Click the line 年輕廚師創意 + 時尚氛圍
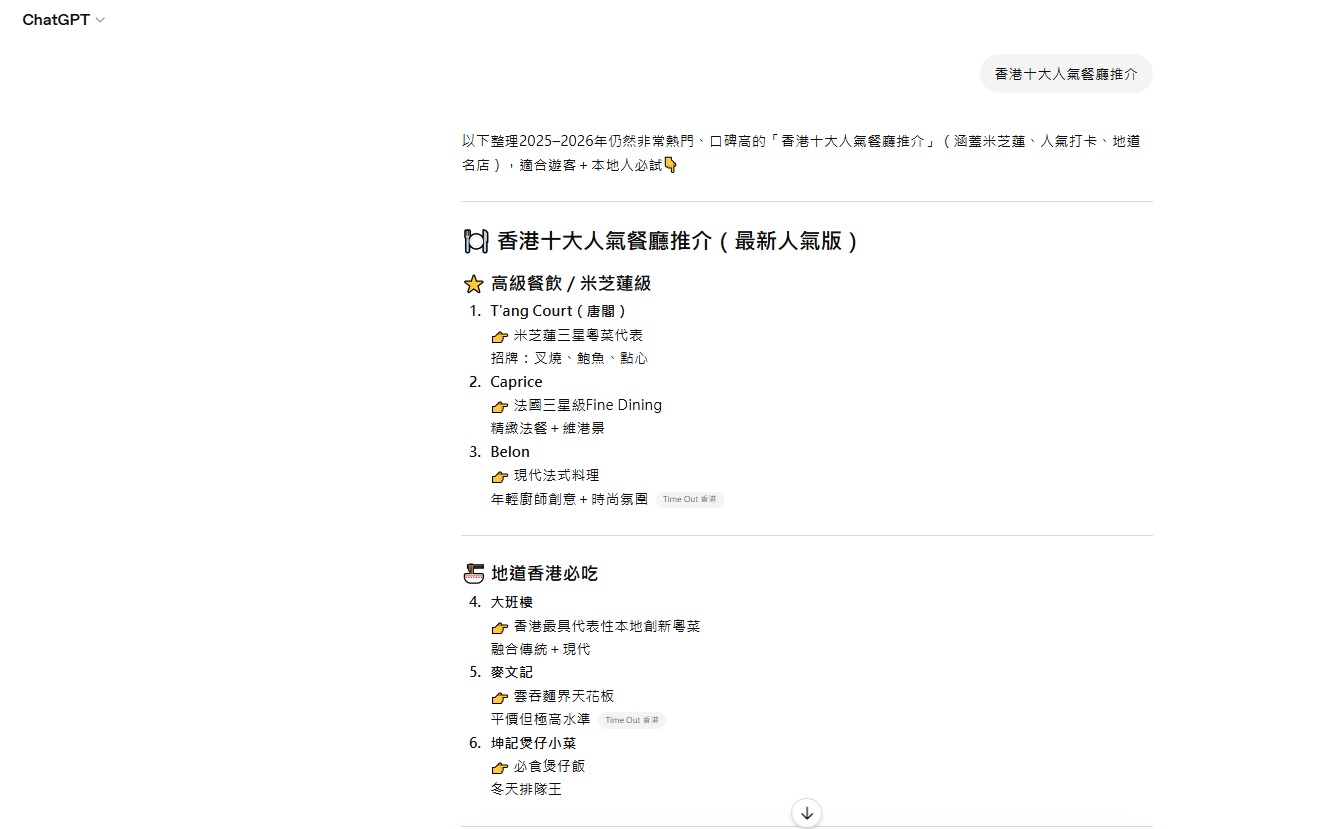1335x829 pixels. (x=569, y=499)
